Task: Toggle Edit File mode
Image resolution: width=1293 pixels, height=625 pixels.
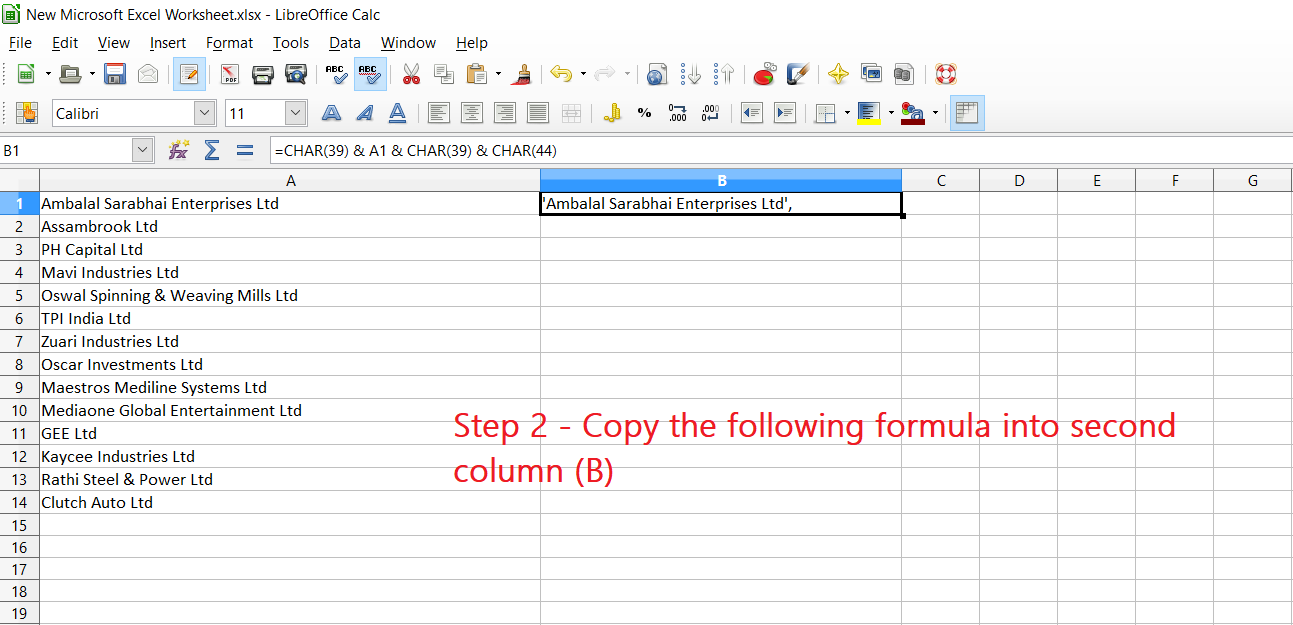Action: coord(189,74)
